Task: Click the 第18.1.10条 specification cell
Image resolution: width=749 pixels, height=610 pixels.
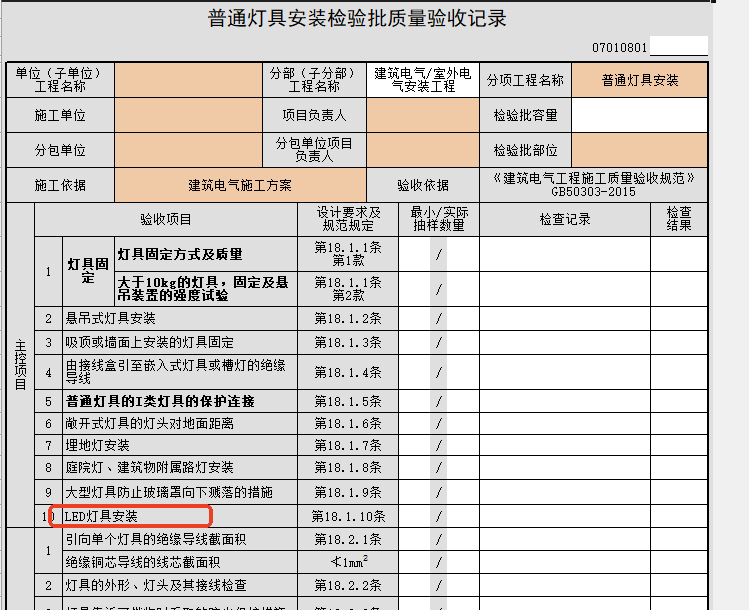Action: click(348, 517)
